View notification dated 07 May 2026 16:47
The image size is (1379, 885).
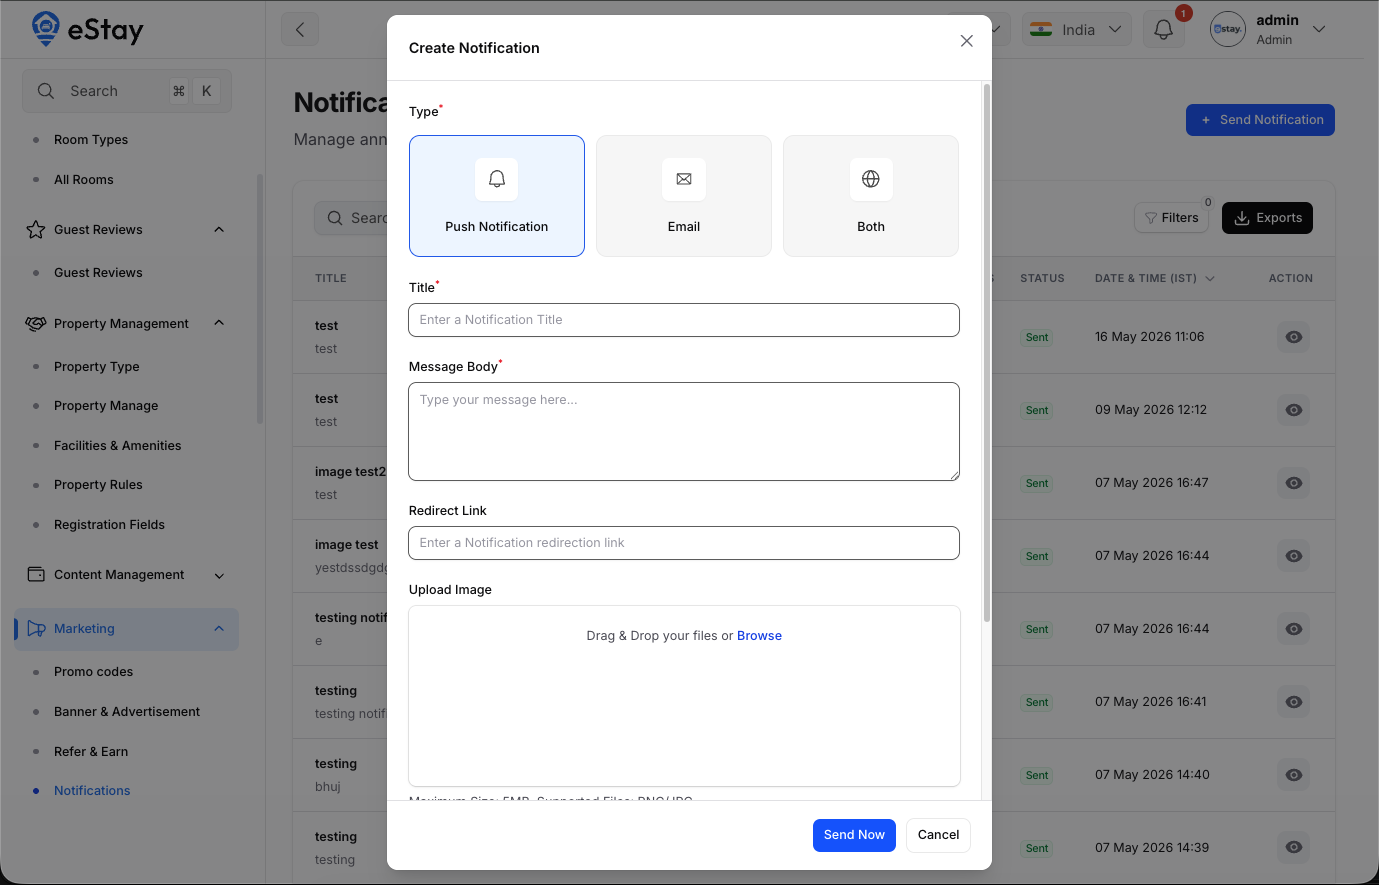(1293, 483)
